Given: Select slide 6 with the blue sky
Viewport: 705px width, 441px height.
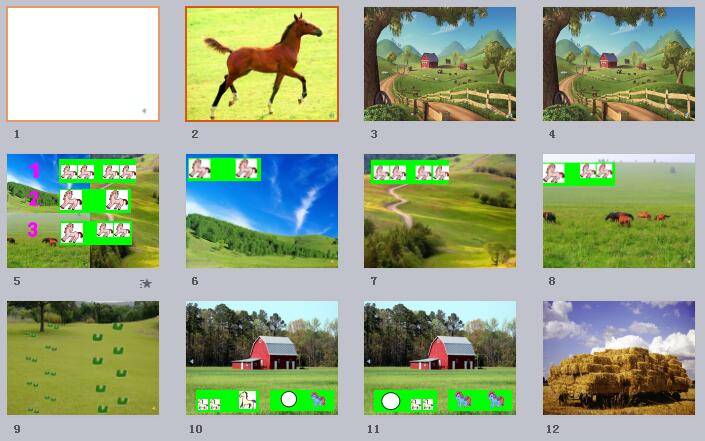Looking at the screenshot, I should click(x=262, y=211).
